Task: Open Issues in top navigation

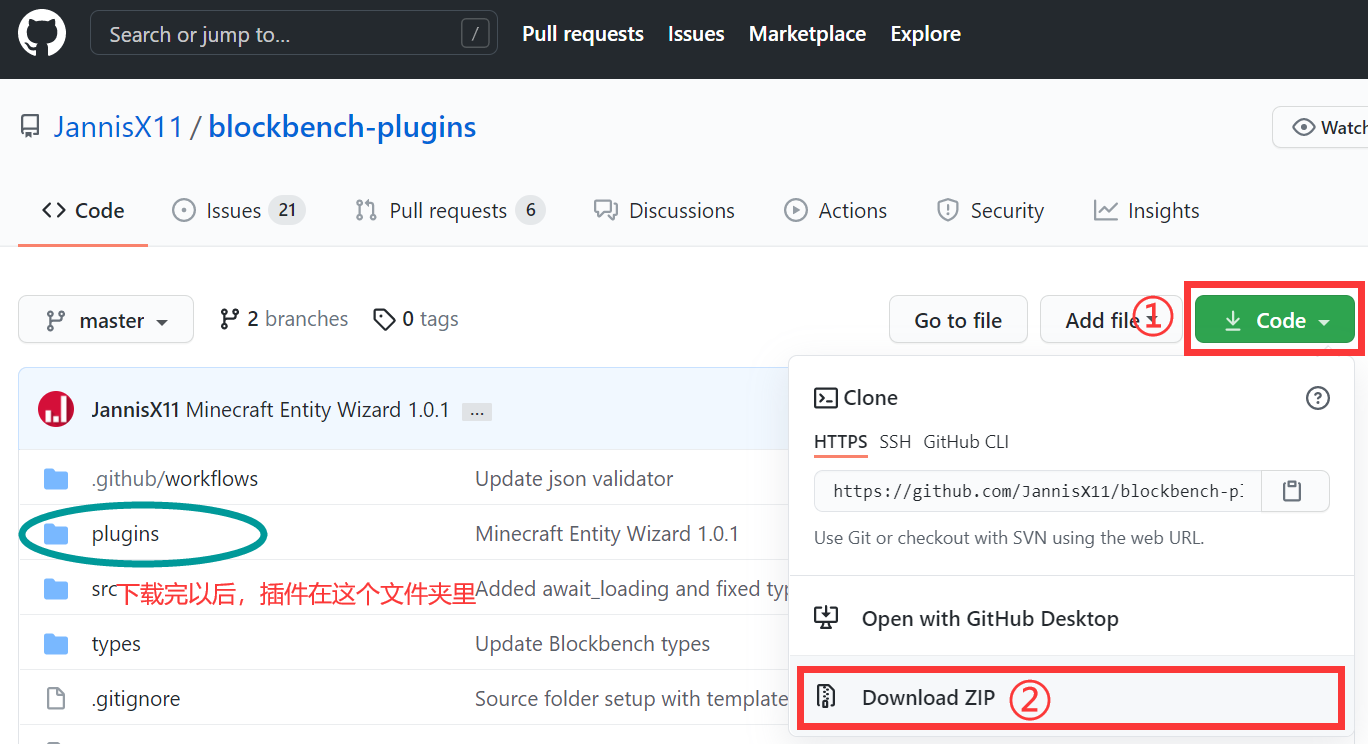Action: 696,34
